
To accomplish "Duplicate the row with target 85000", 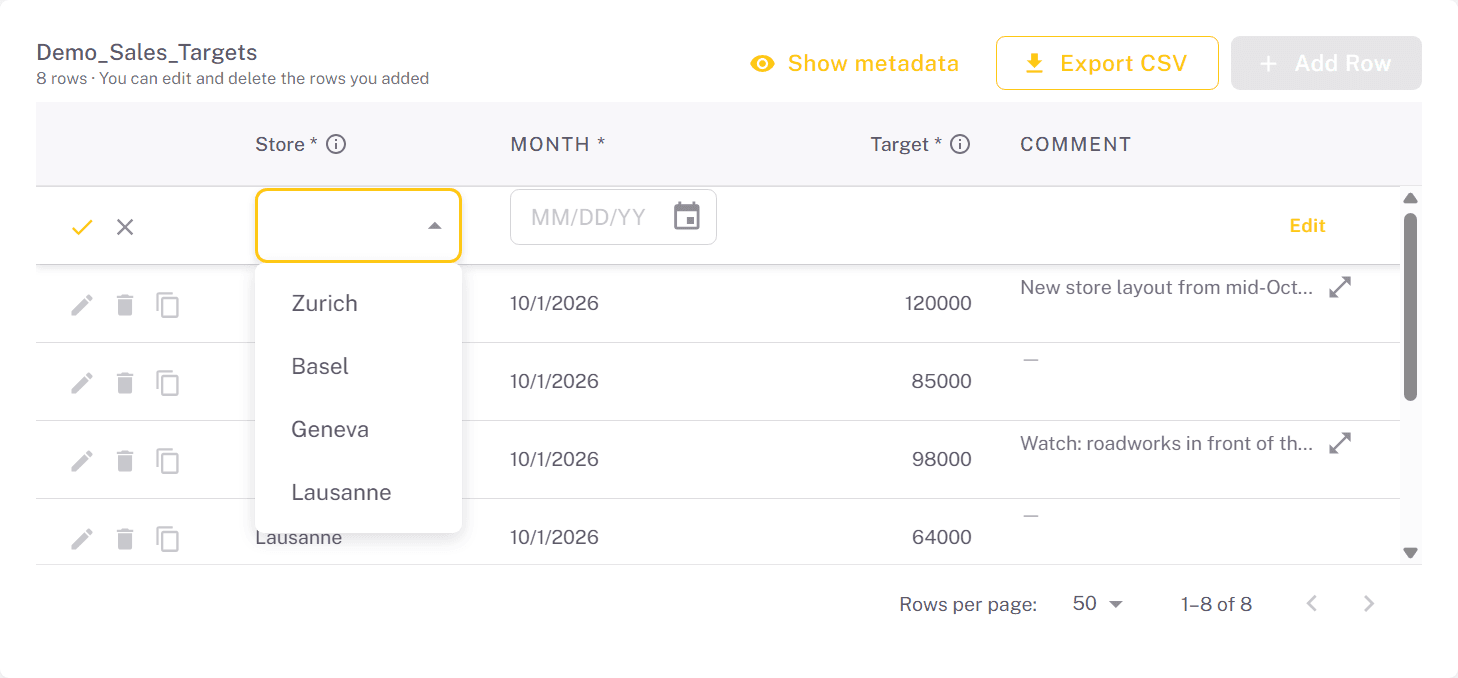I will pos(168,382).
